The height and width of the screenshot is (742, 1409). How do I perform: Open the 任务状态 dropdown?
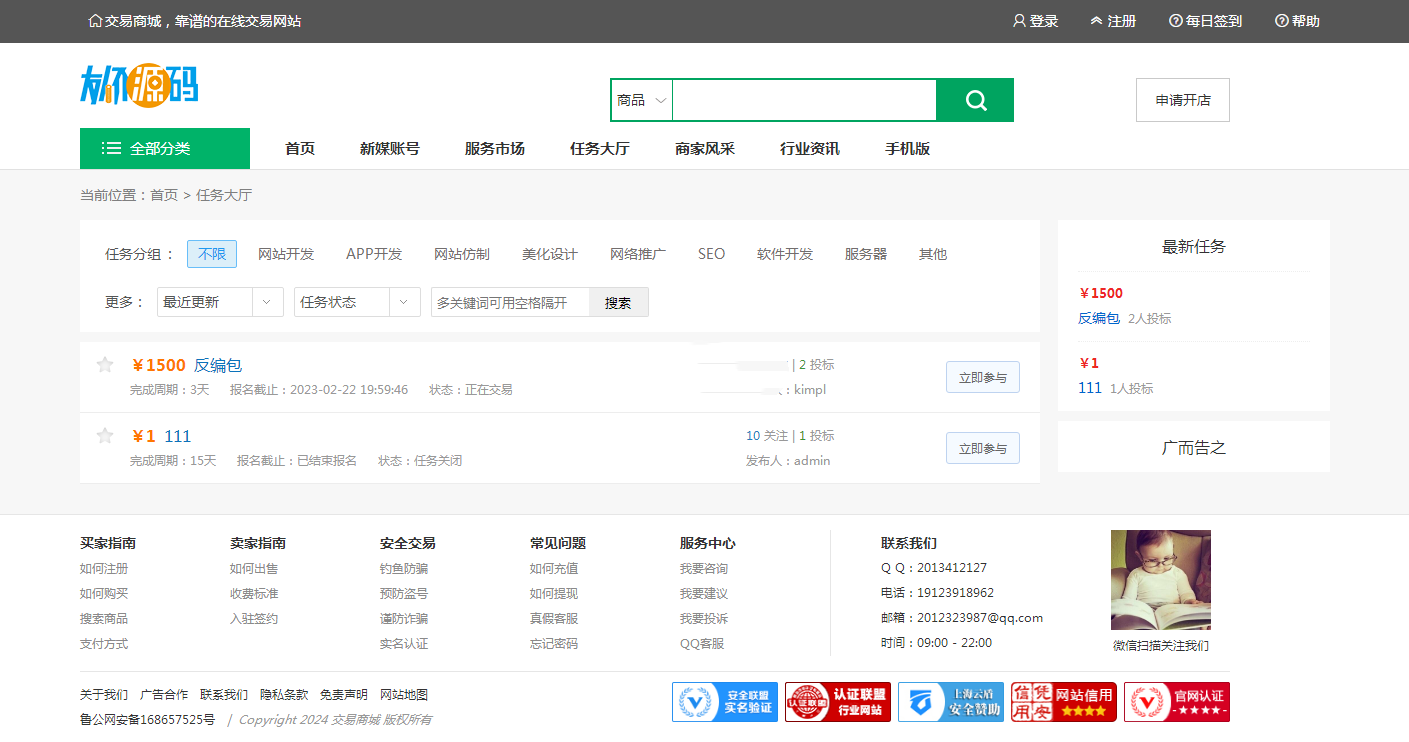coord(357,302)
